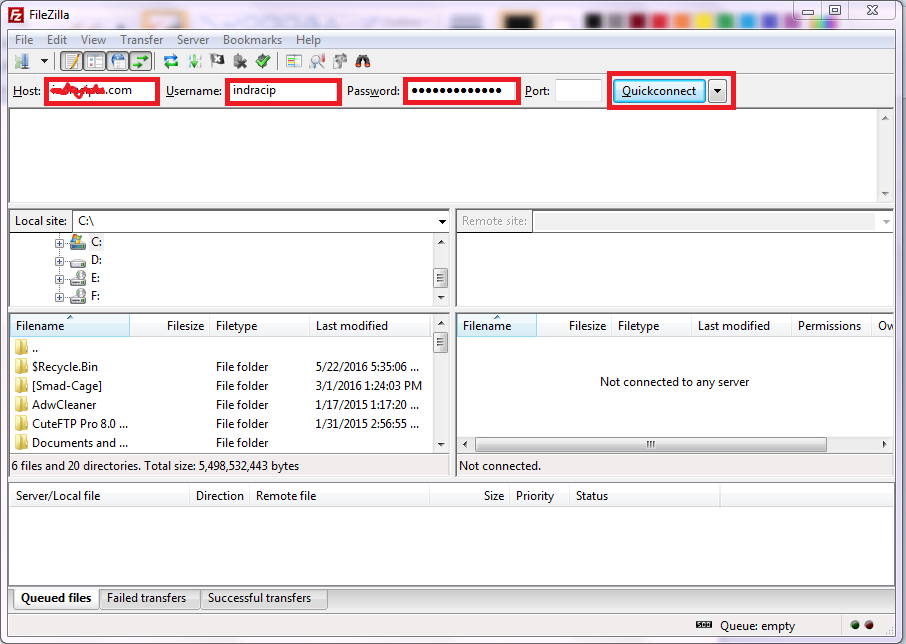Open the Local site path dropdown
The image size is (906, 644).
coord(442,221)
